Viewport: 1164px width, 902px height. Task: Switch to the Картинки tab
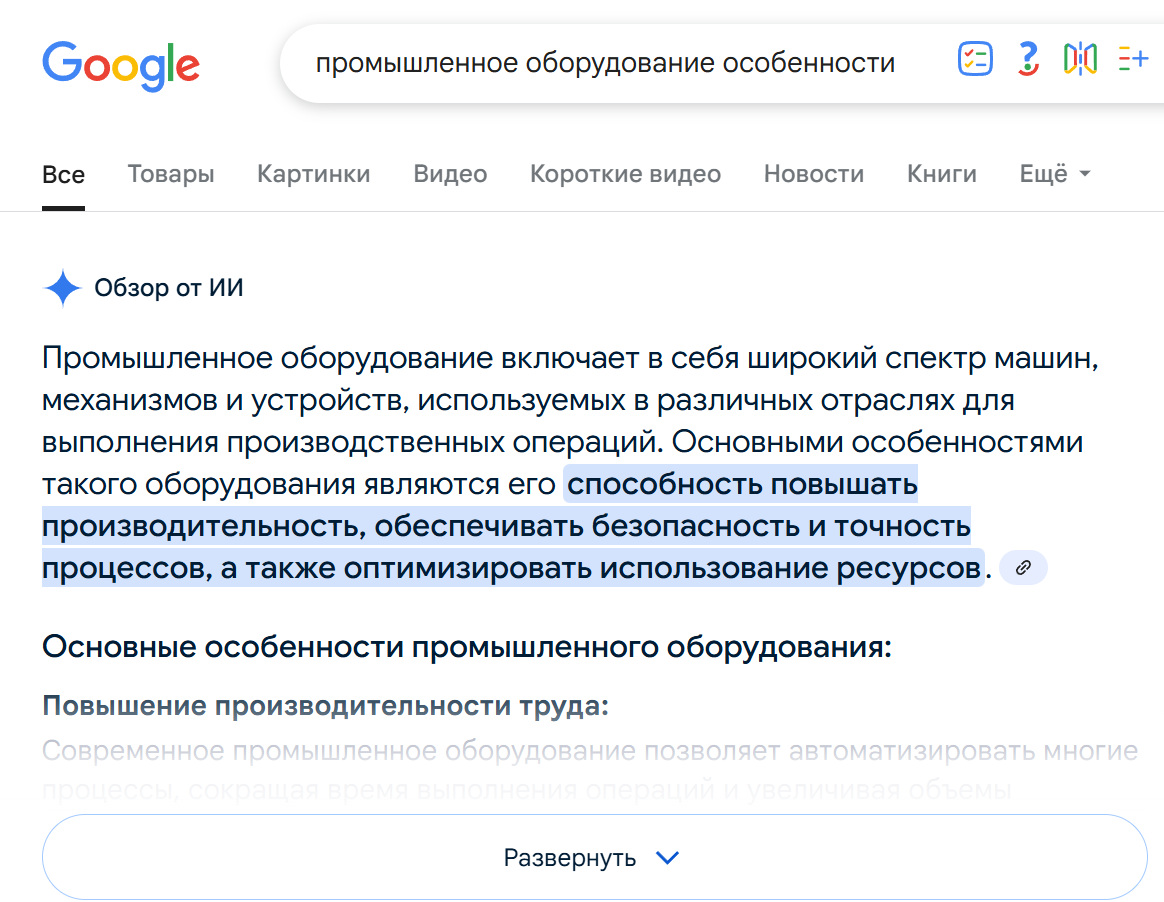pyautogui.click(x=313, y=173)
